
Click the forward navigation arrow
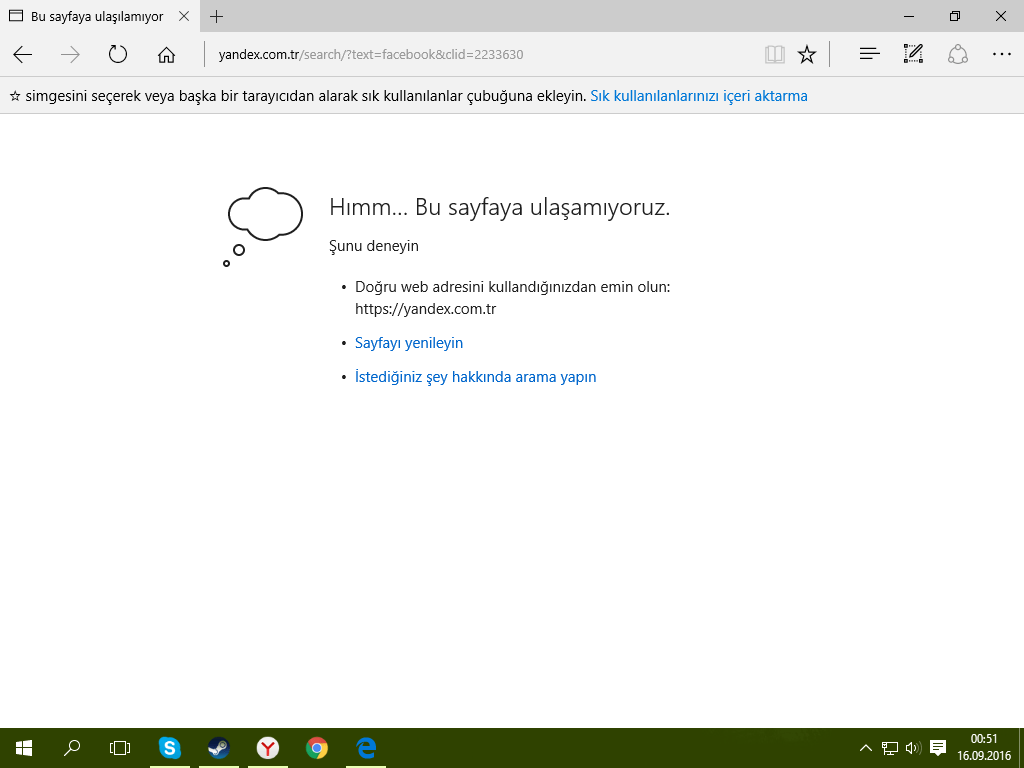pos(70,54)
